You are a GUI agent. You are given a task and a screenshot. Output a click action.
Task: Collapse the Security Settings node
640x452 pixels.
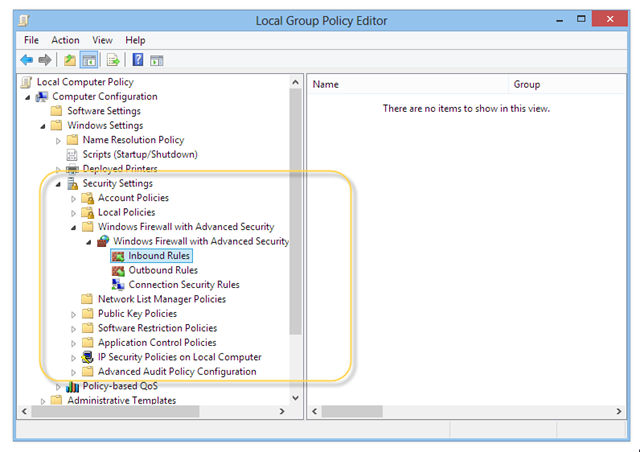pos(58,185)
